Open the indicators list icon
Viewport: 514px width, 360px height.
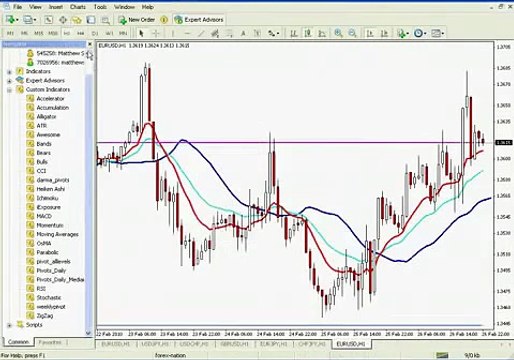point(401,33)
